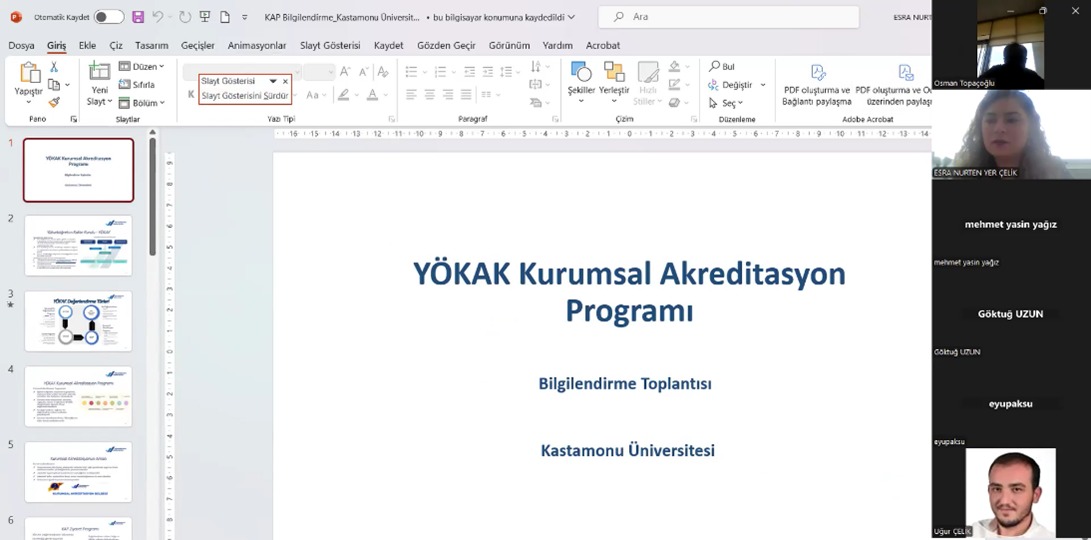The width and height of the screenshot is (1091, 540).
Task: Cut selection with the scissors icon
Action: coord(54,67)
